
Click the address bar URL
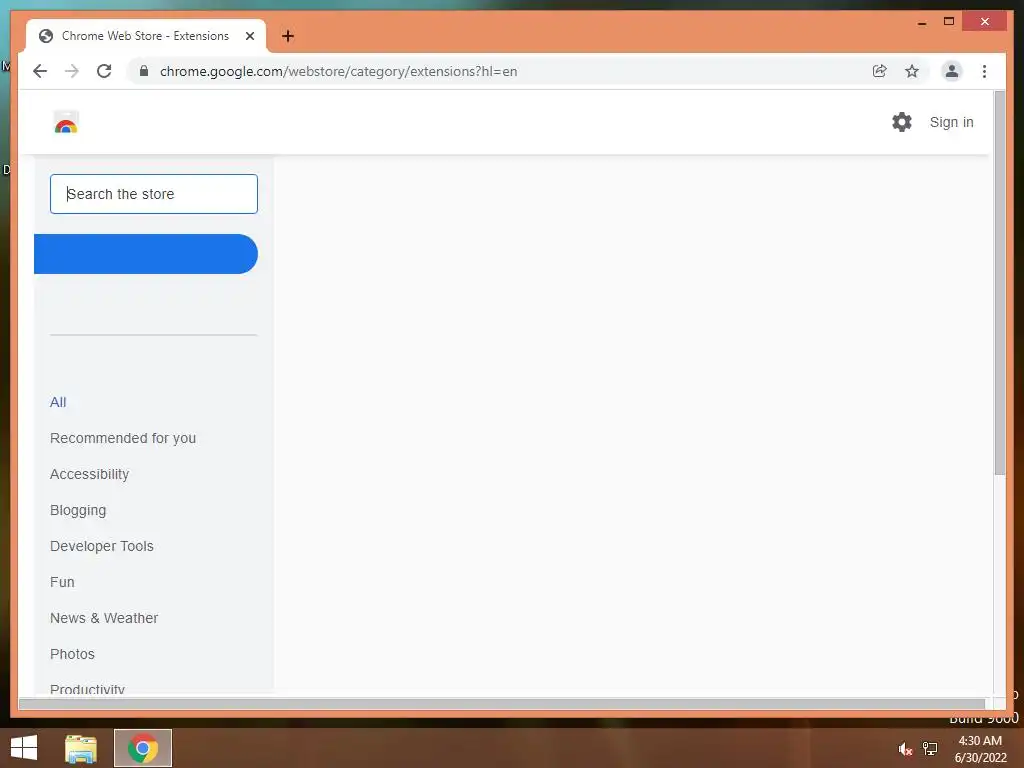pos(338,71)
